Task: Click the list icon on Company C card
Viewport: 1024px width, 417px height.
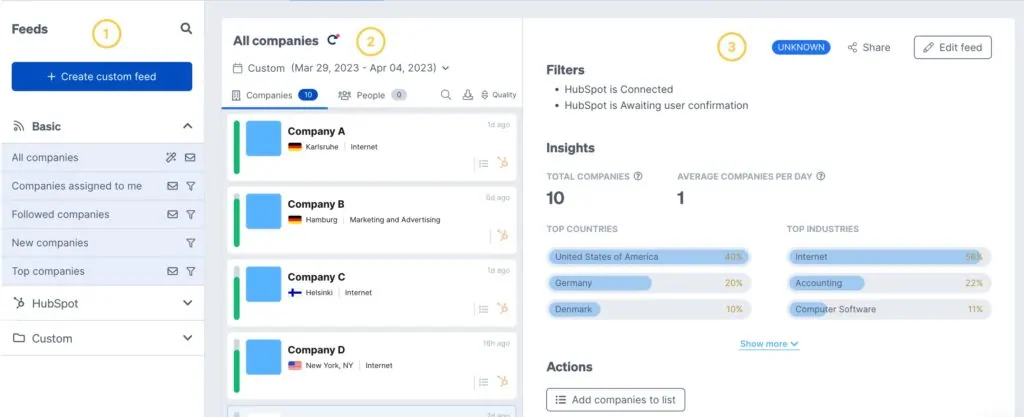Action: pos(483,309)
